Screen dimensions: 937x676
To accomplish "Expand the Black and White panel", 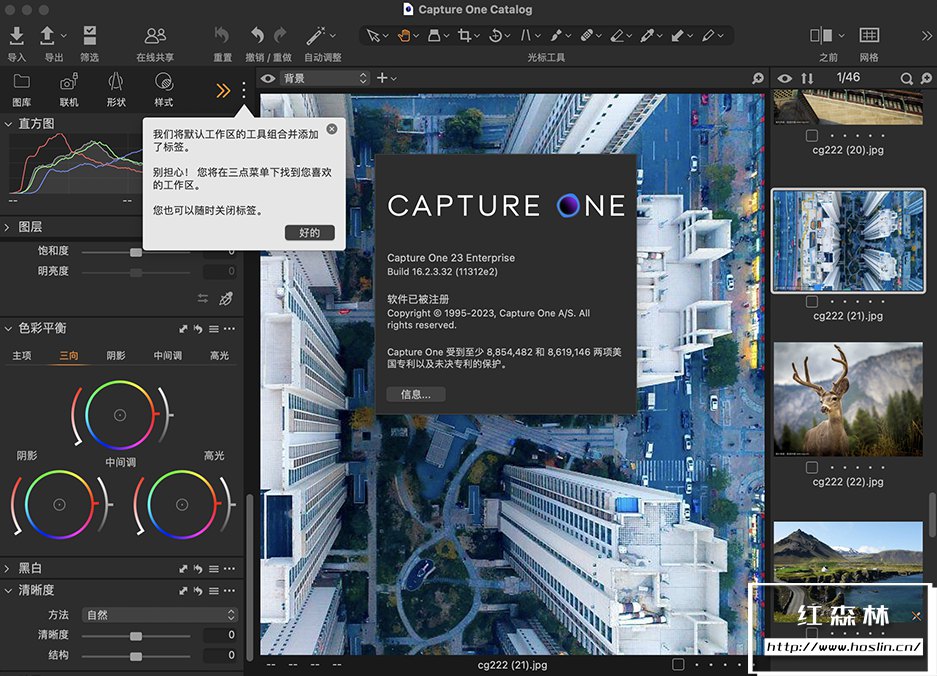I will tap(9, 568).
